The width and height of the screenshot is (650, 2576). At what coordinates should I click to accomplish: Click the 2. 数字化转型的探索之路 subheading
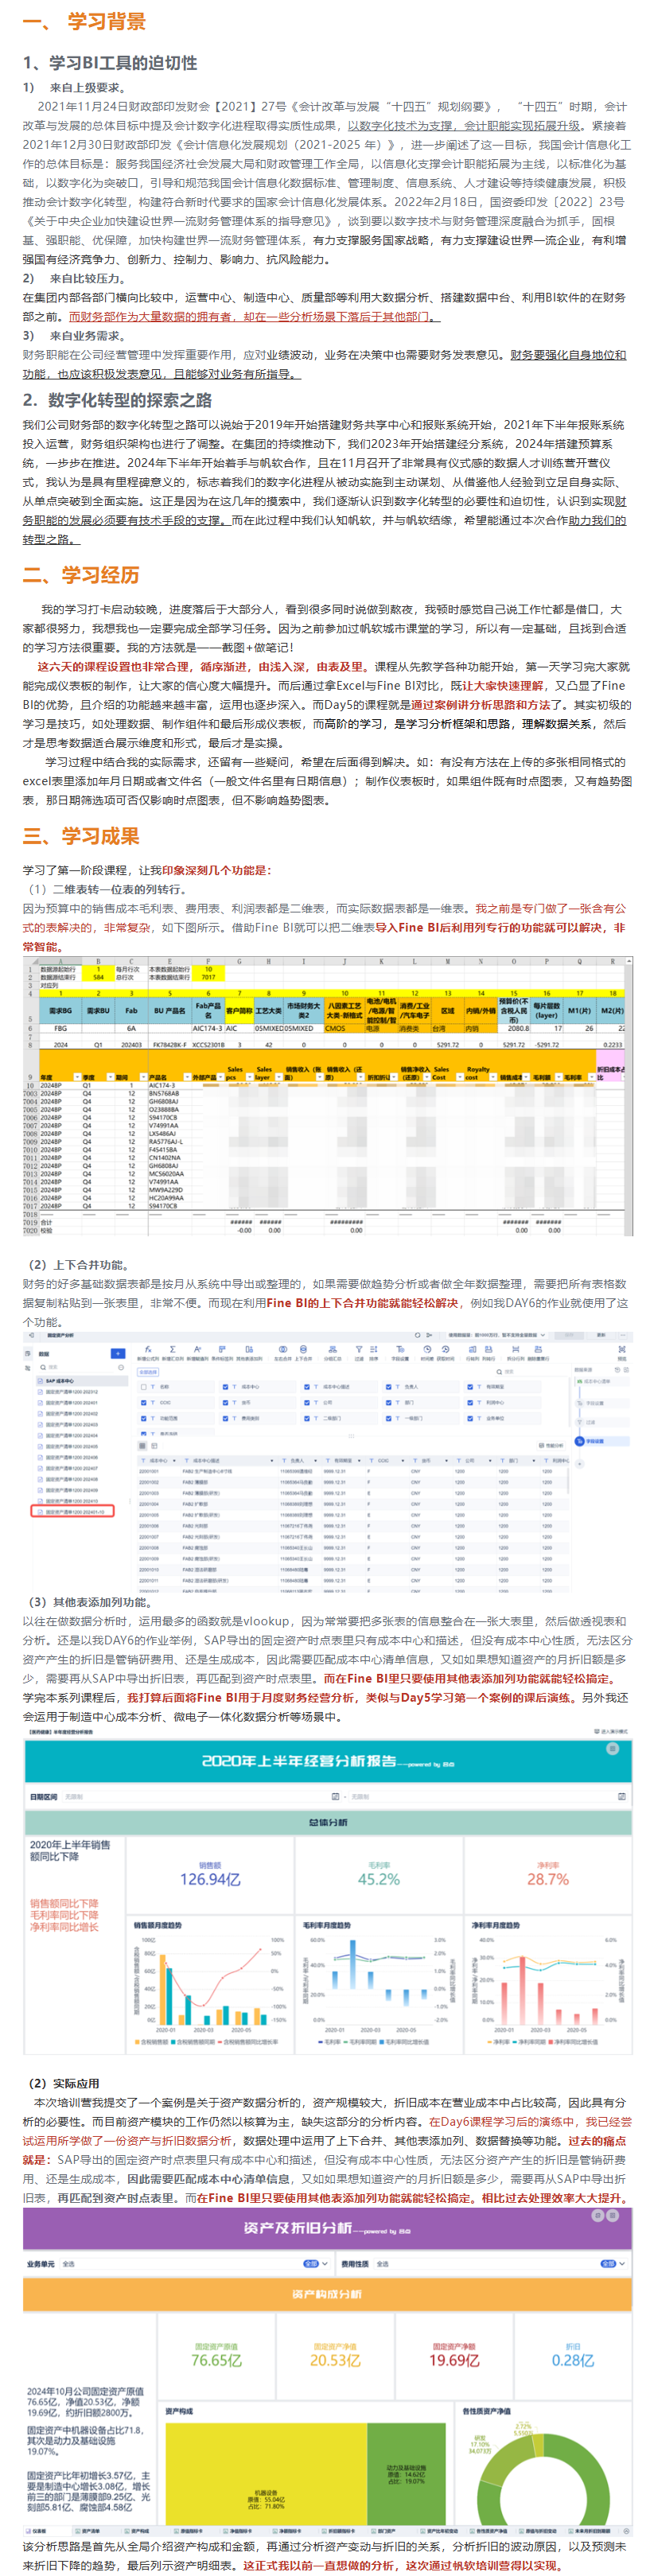[x=117, y=399]
